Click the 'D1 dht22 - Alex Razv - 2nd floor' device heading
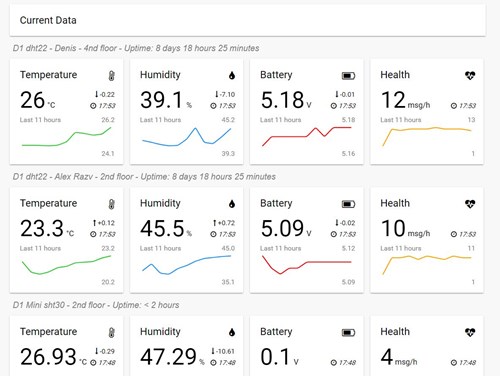500x376 pixels. point(73,176)
